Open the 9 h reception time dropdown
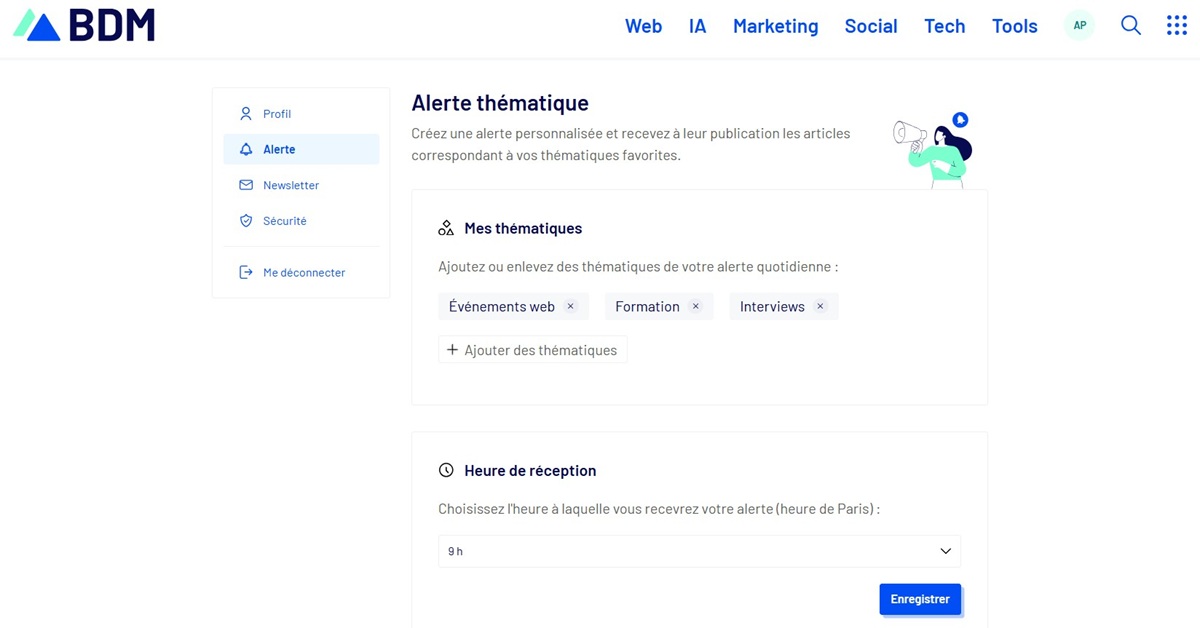Image resolution: width=1200 pixels, height=628 pixels. pos(699,551)
